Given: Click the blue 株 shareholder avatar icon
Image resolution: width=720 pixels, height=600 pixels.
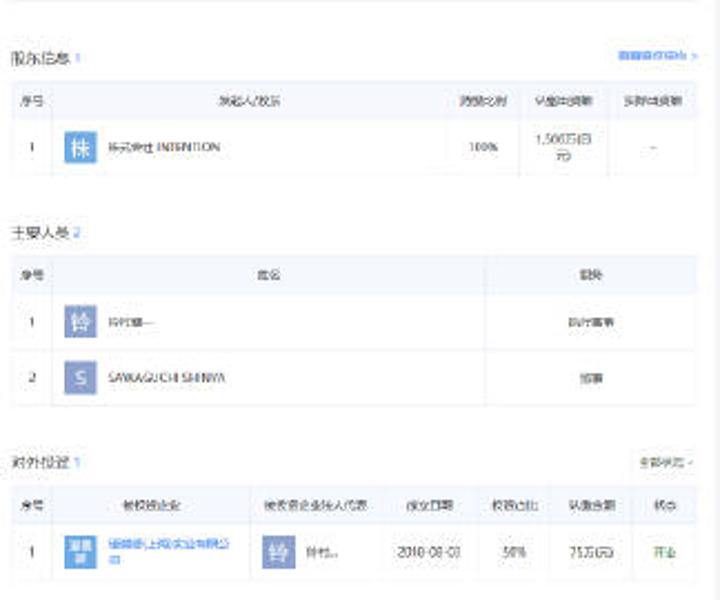Looking at the screenshot, I should 80,147.
